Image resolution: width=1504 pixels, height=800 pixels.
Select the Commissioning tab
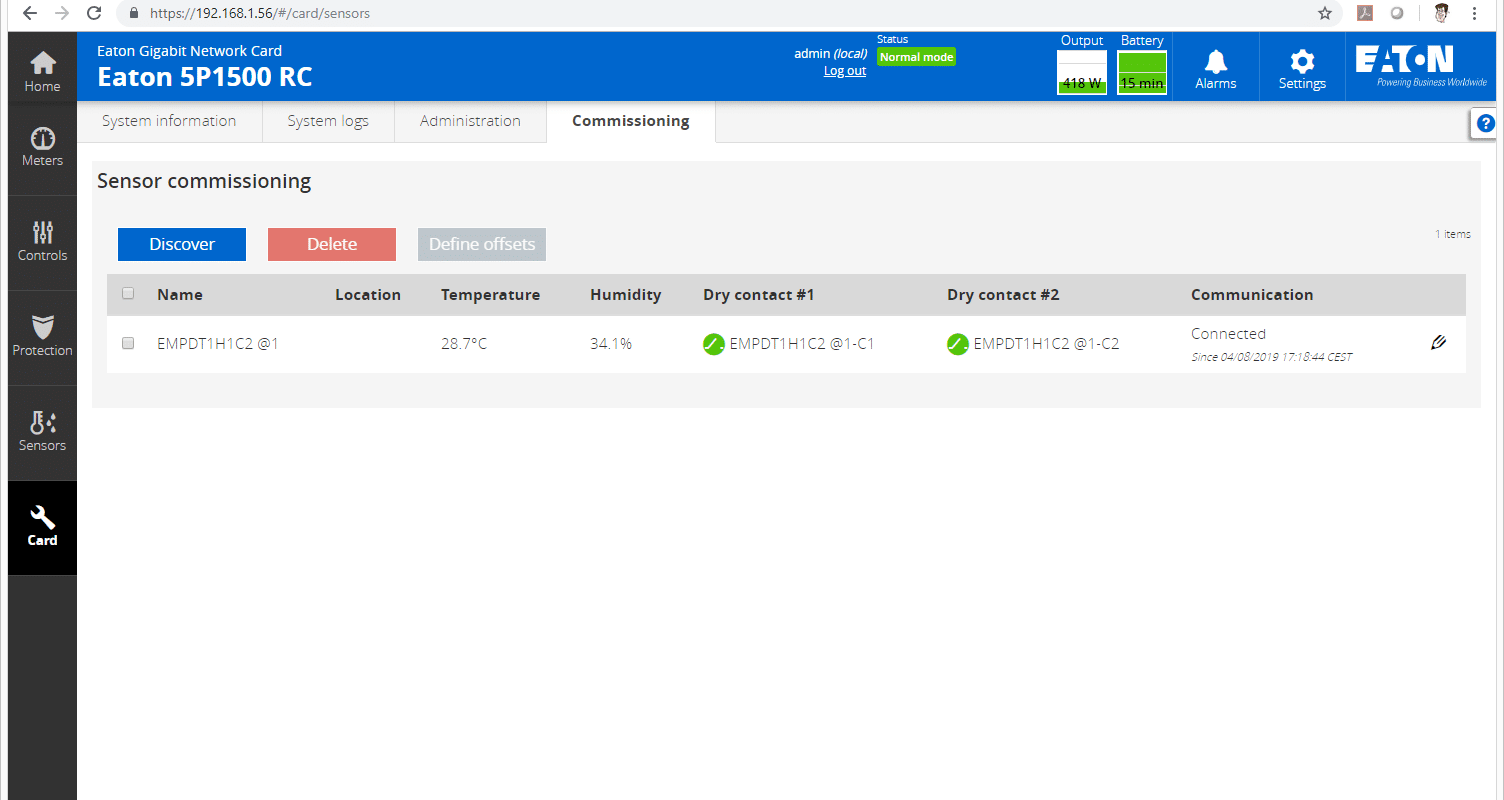click(631, 121)
